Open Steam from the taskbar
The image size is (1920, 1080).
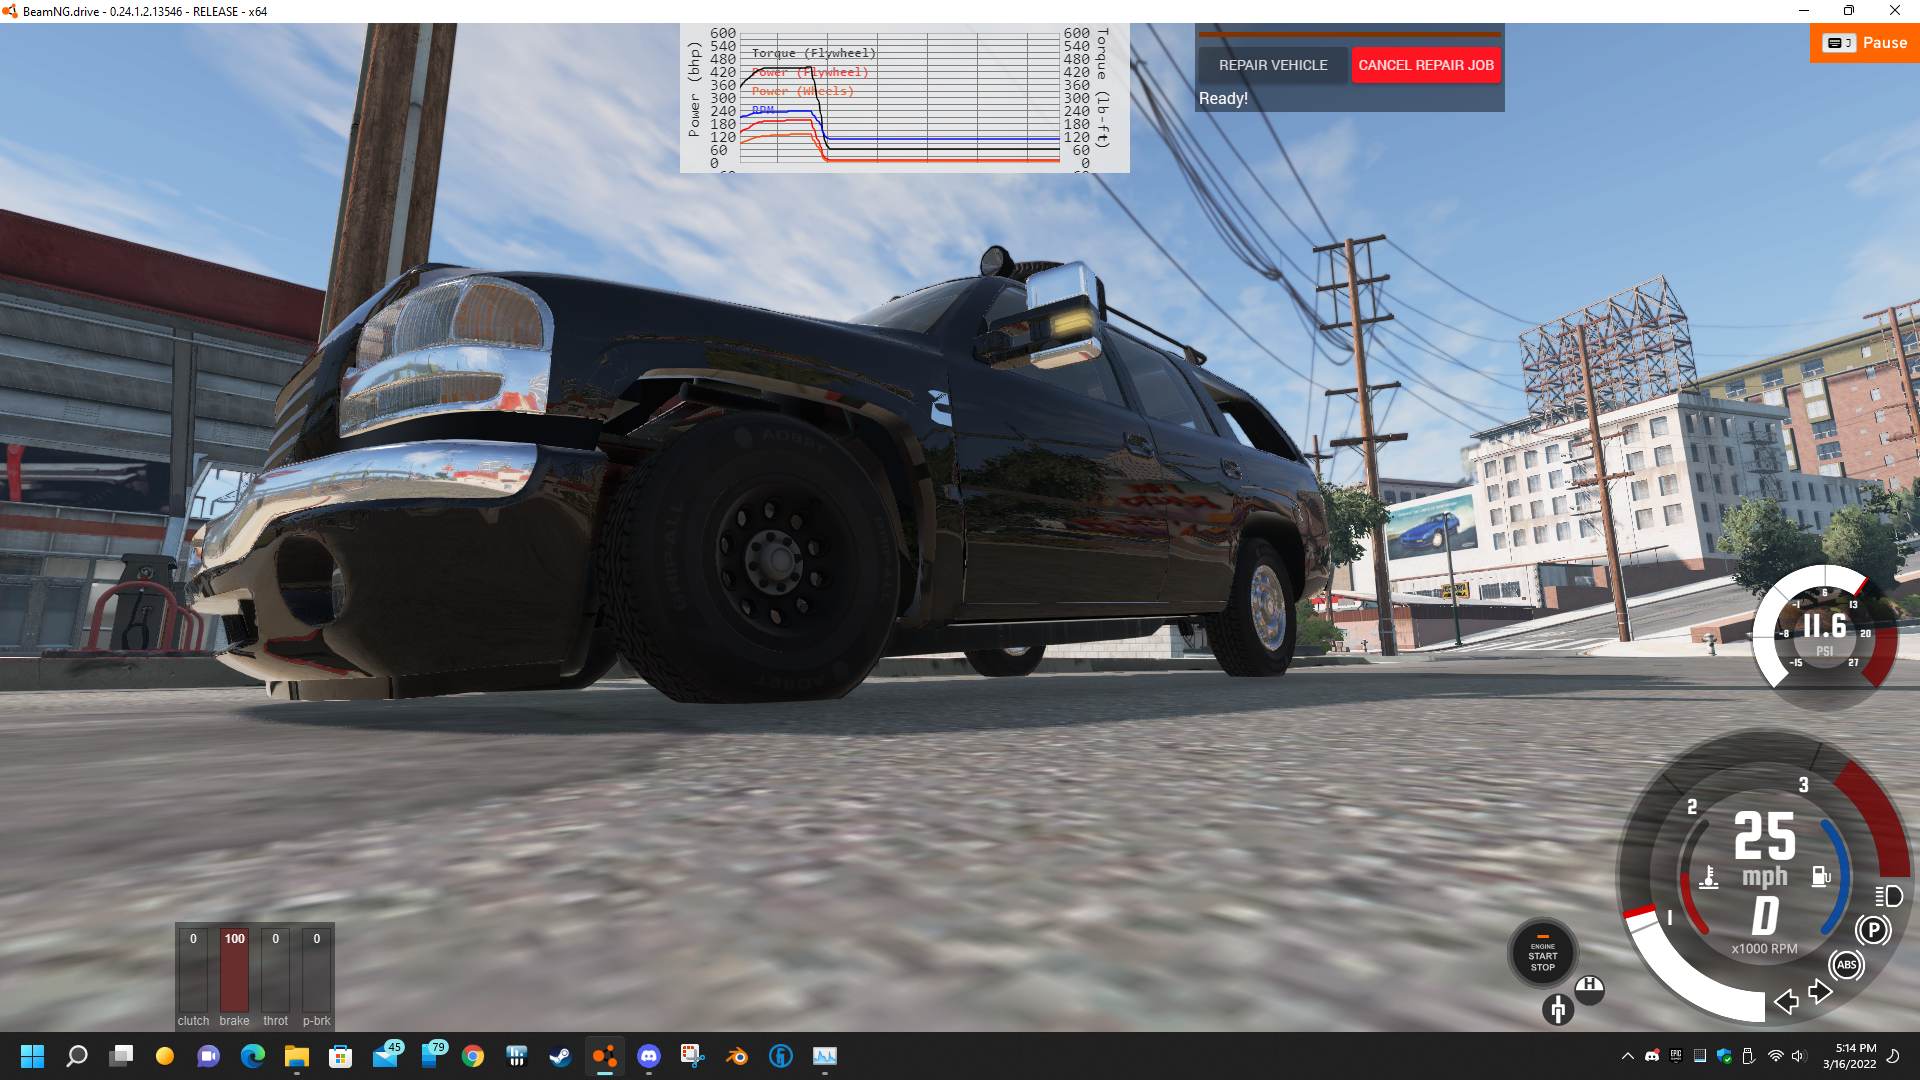tap(560, 1056)
